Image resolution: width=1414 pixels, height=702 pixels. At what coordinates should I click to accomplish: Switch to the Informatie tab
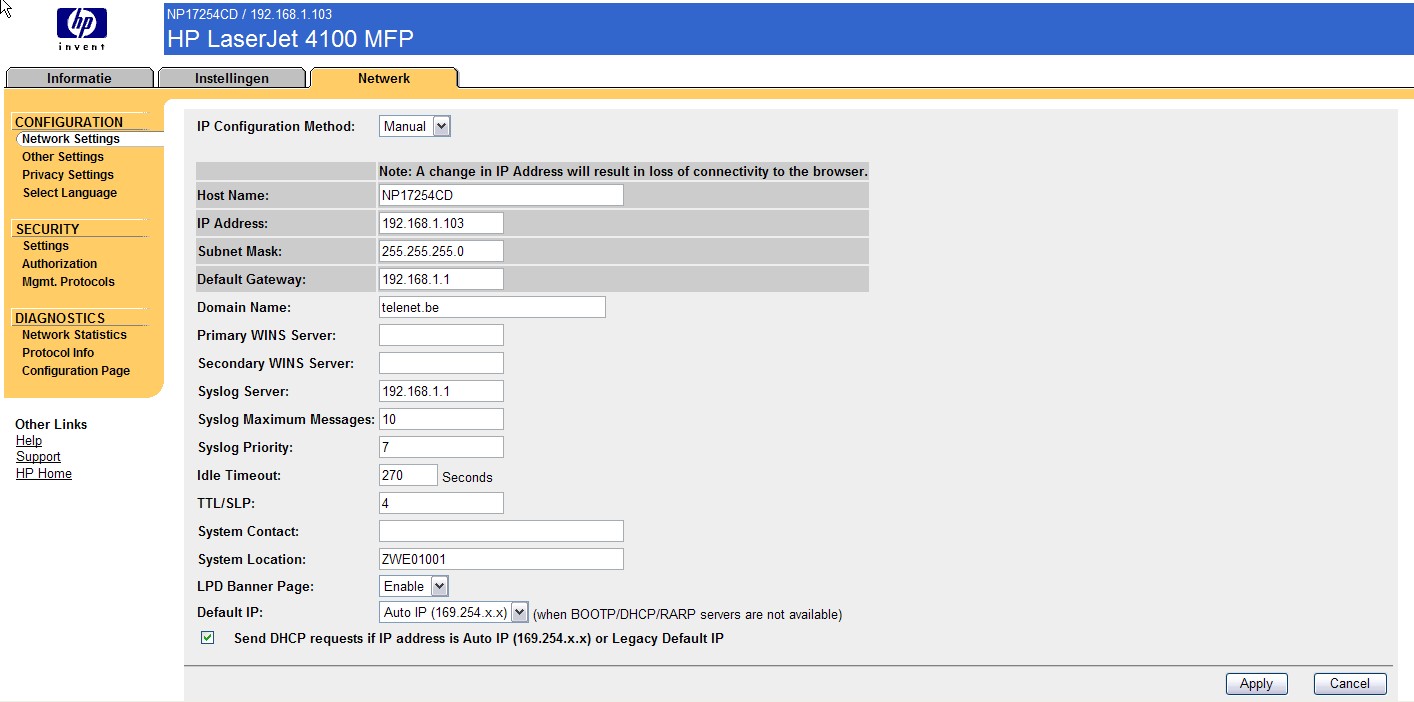point(80,78)
